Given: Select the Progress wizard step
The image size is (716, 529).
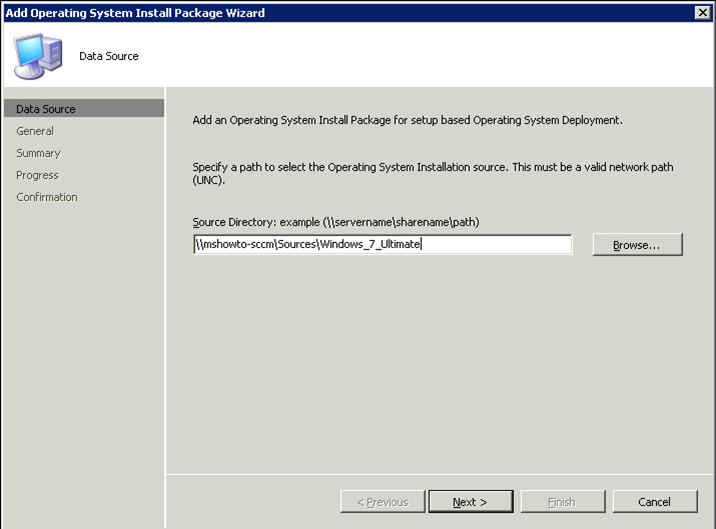Looking at the screenshot, I should pyautogui.click(x=37, y=175).
